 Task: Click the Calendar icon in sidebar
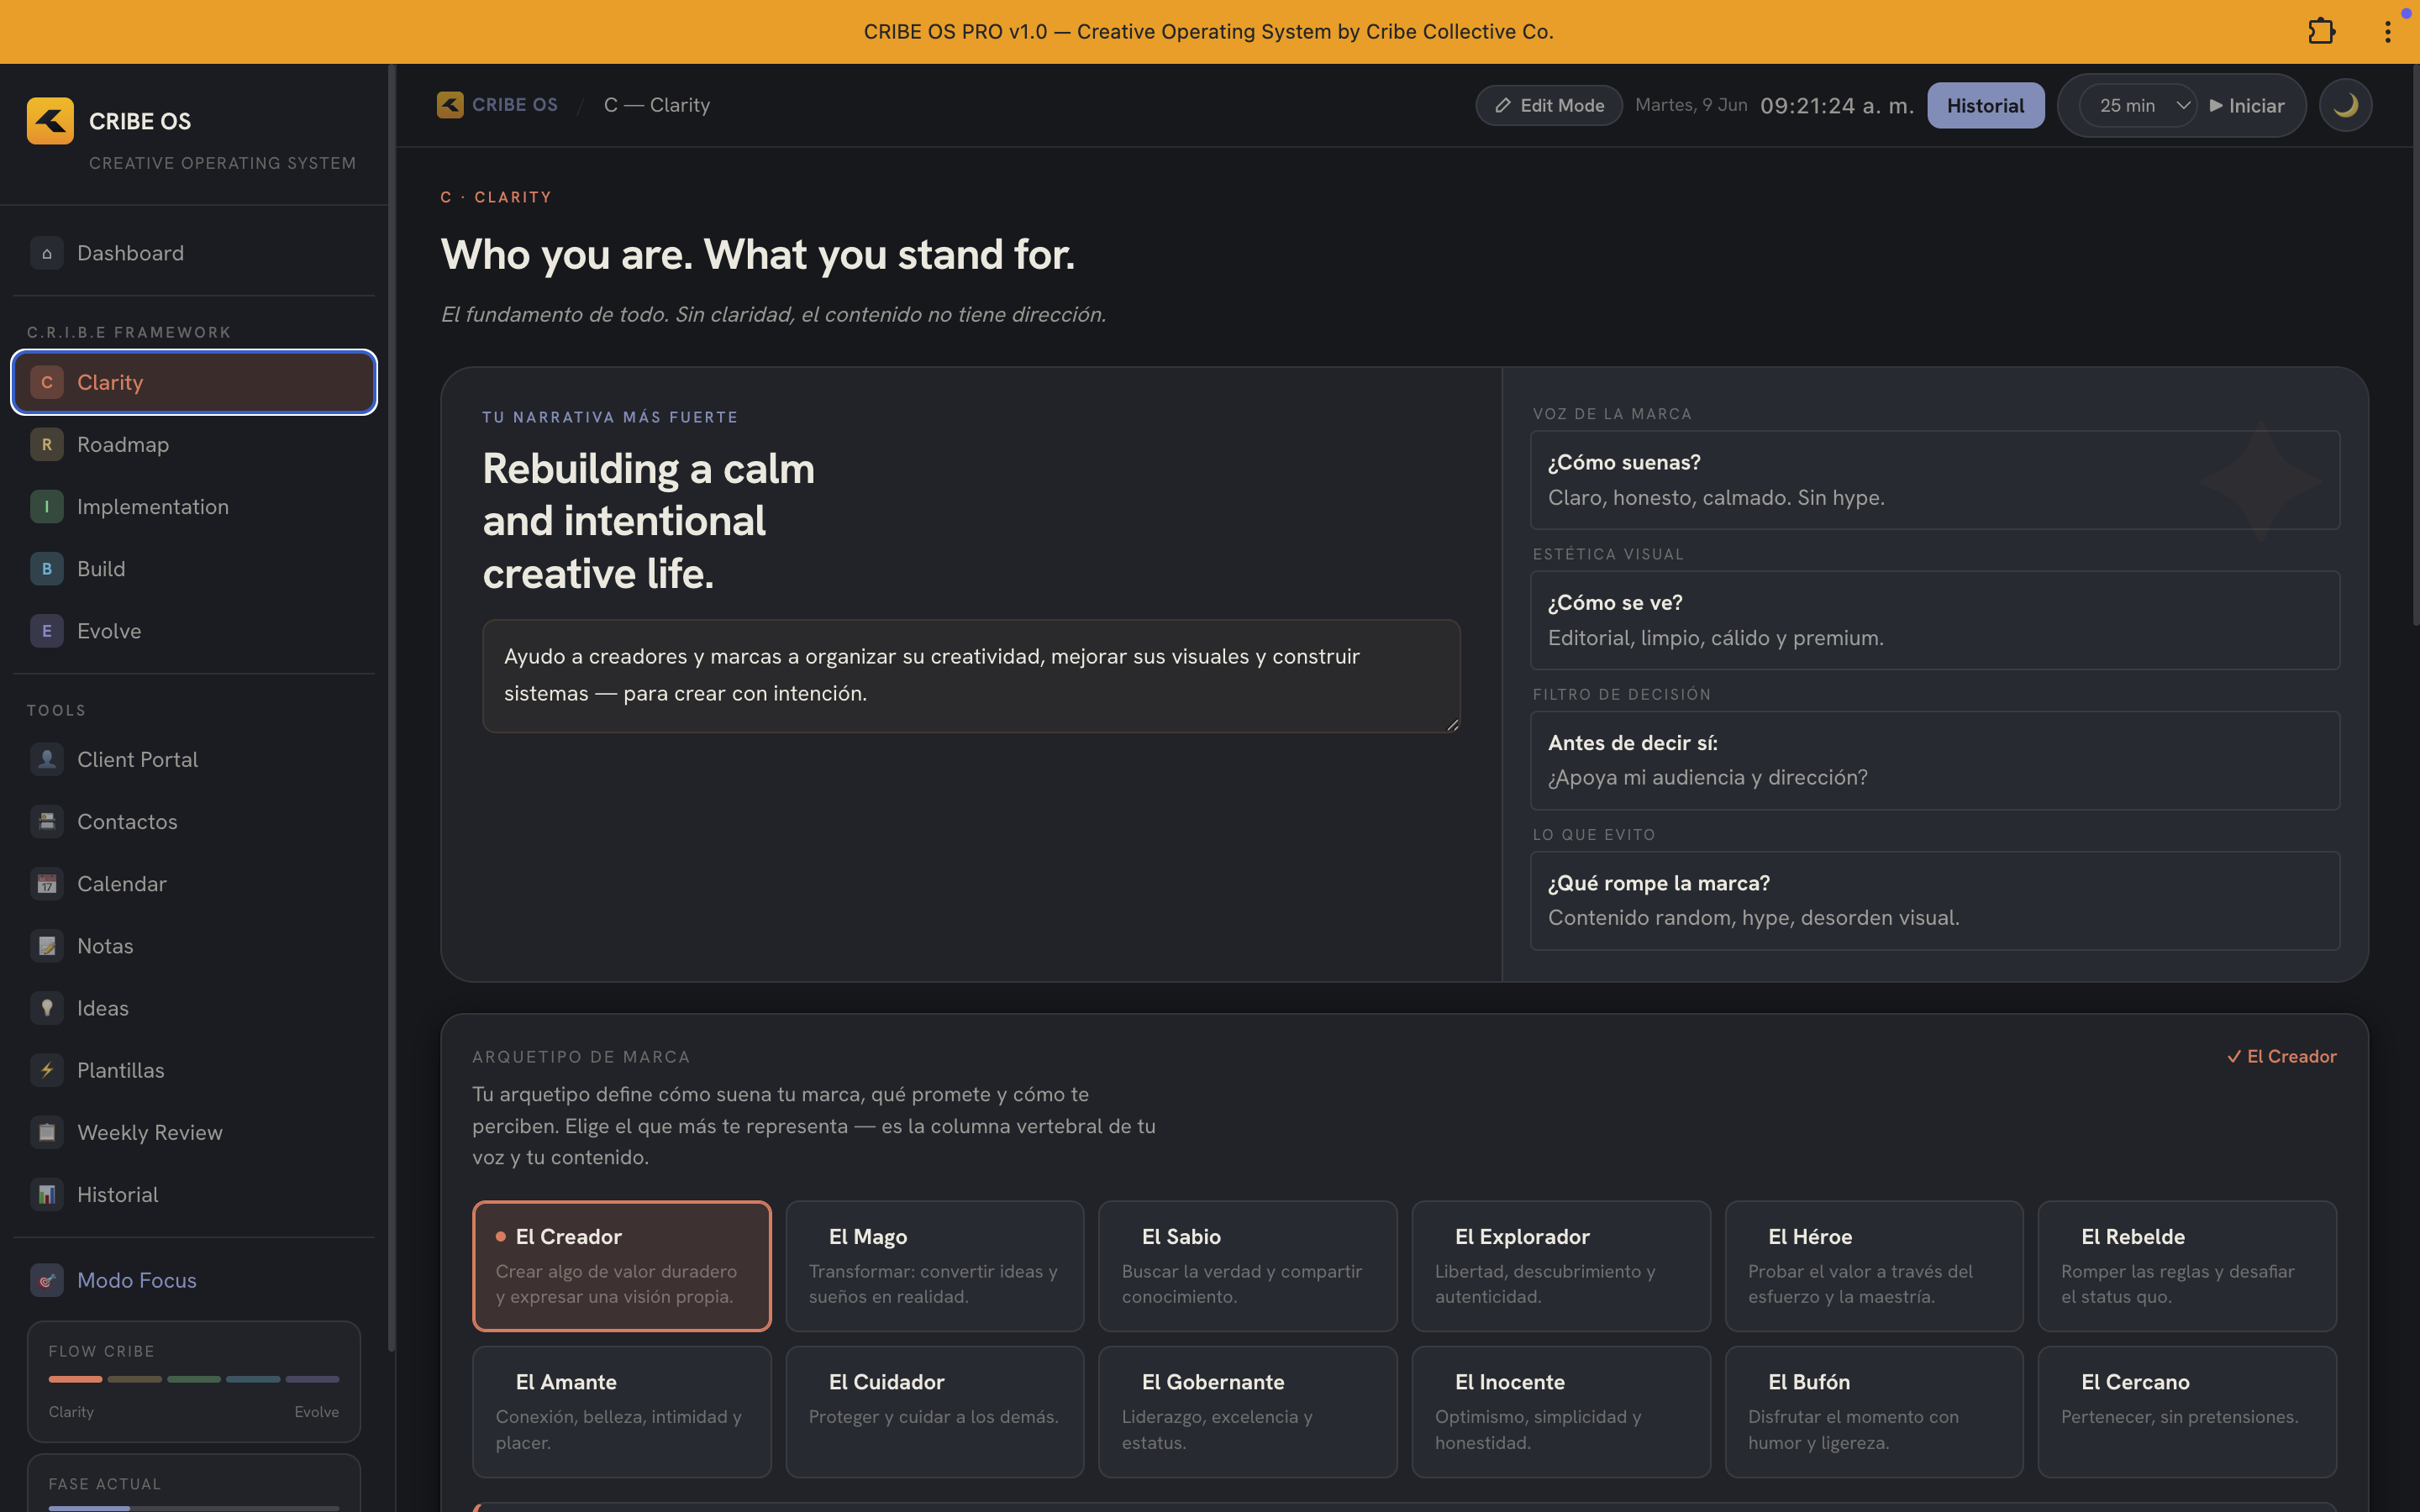47,884
